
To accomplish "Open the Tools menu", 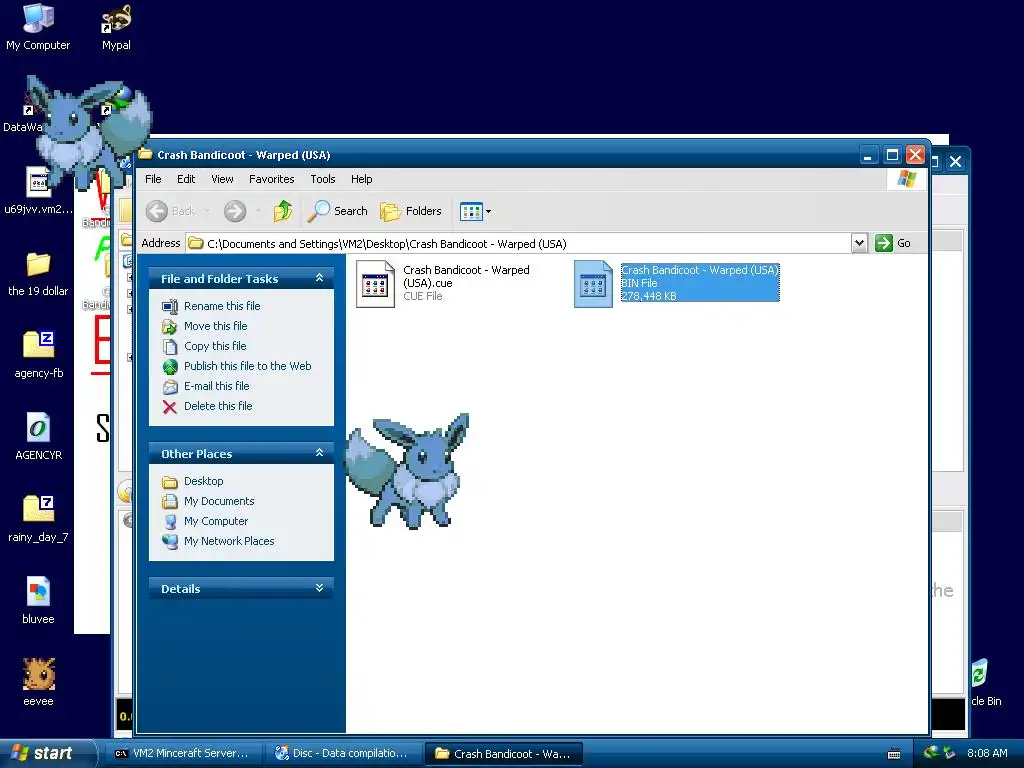I will [x=323, y=179].
